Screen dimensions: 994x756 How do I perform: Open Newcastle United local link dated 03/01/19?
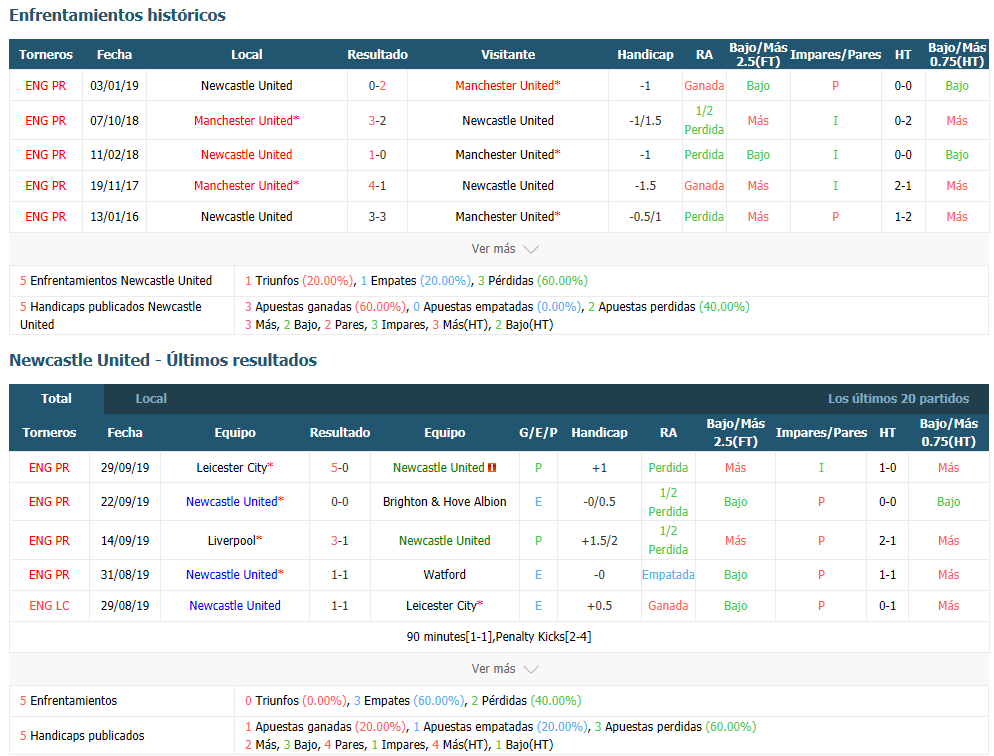247,86
